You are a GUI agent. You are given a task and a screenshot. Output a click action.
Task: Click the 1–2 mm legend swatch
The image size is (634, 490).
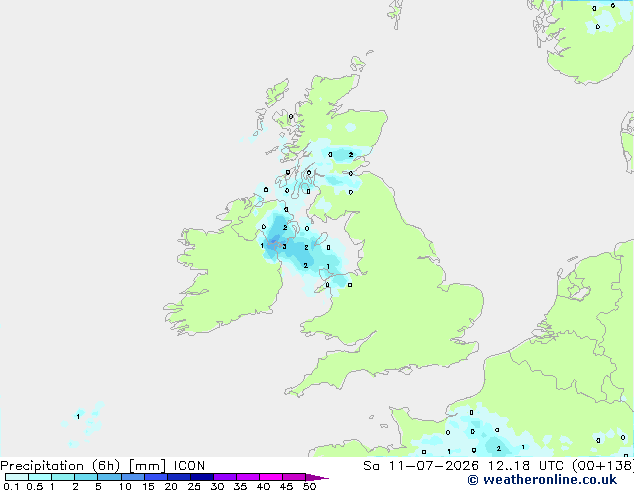(63, 477)
